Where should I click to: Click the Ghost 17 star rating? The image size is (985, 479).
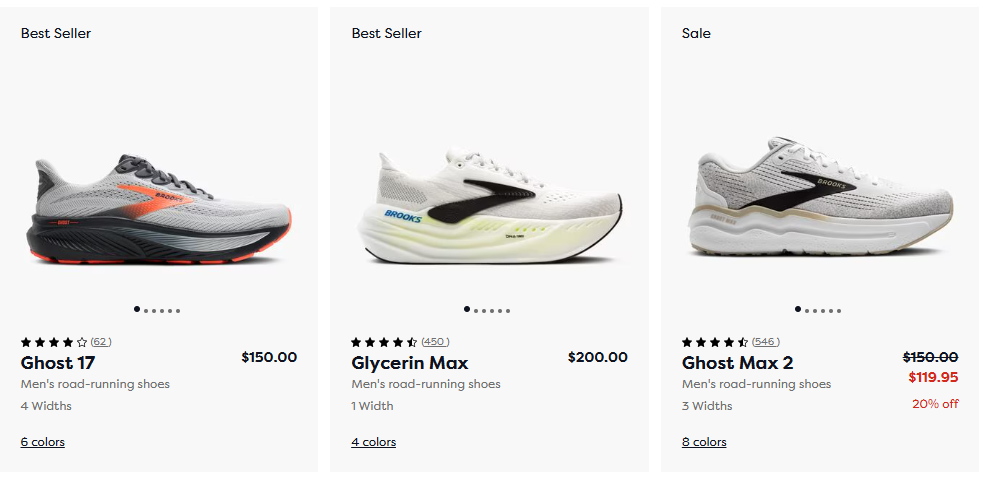click(x=54, y=342)
